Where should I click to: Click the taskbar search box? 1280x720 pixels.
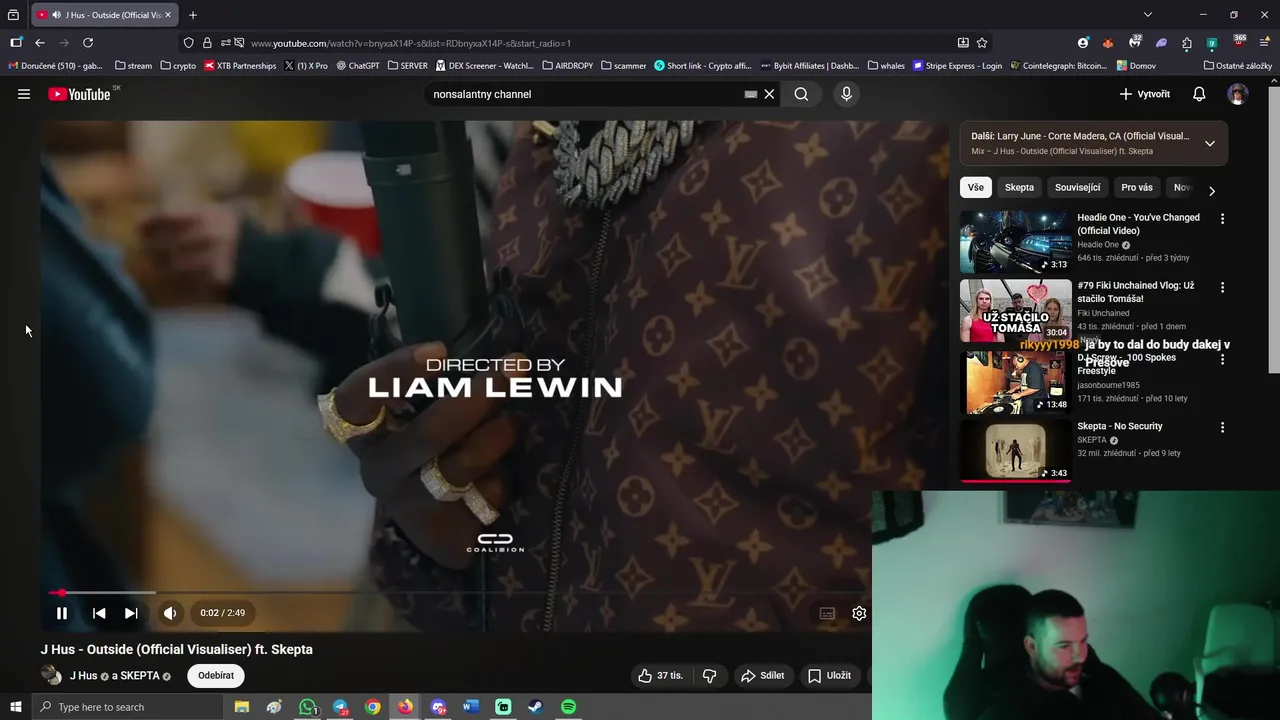(127, 707)
